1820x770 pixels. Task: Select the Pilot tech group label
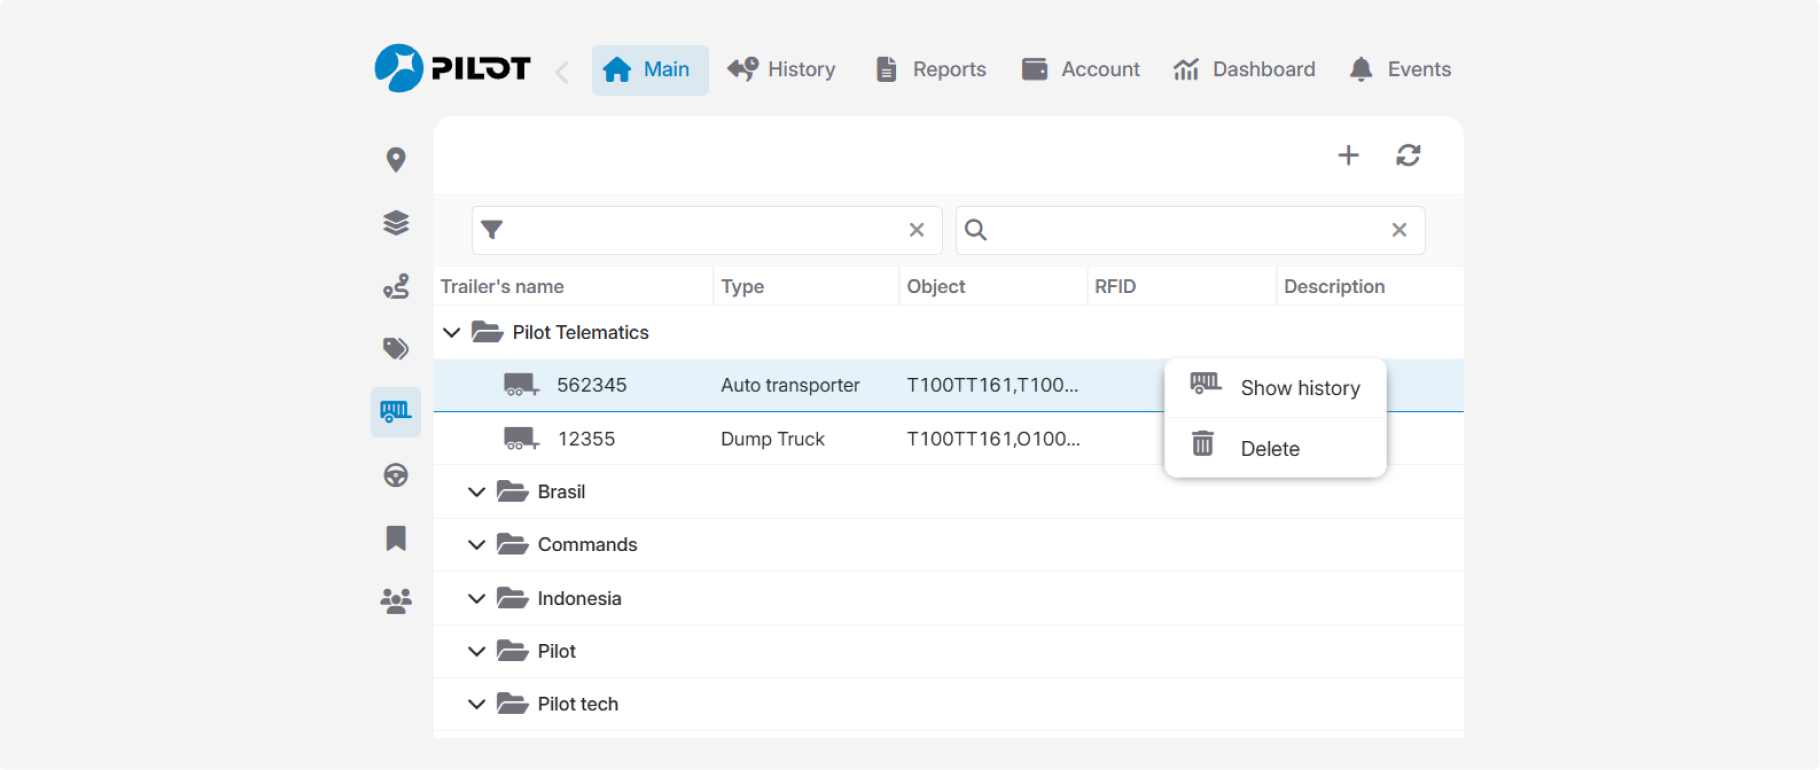pyautogui.click(x=578, y=704)
